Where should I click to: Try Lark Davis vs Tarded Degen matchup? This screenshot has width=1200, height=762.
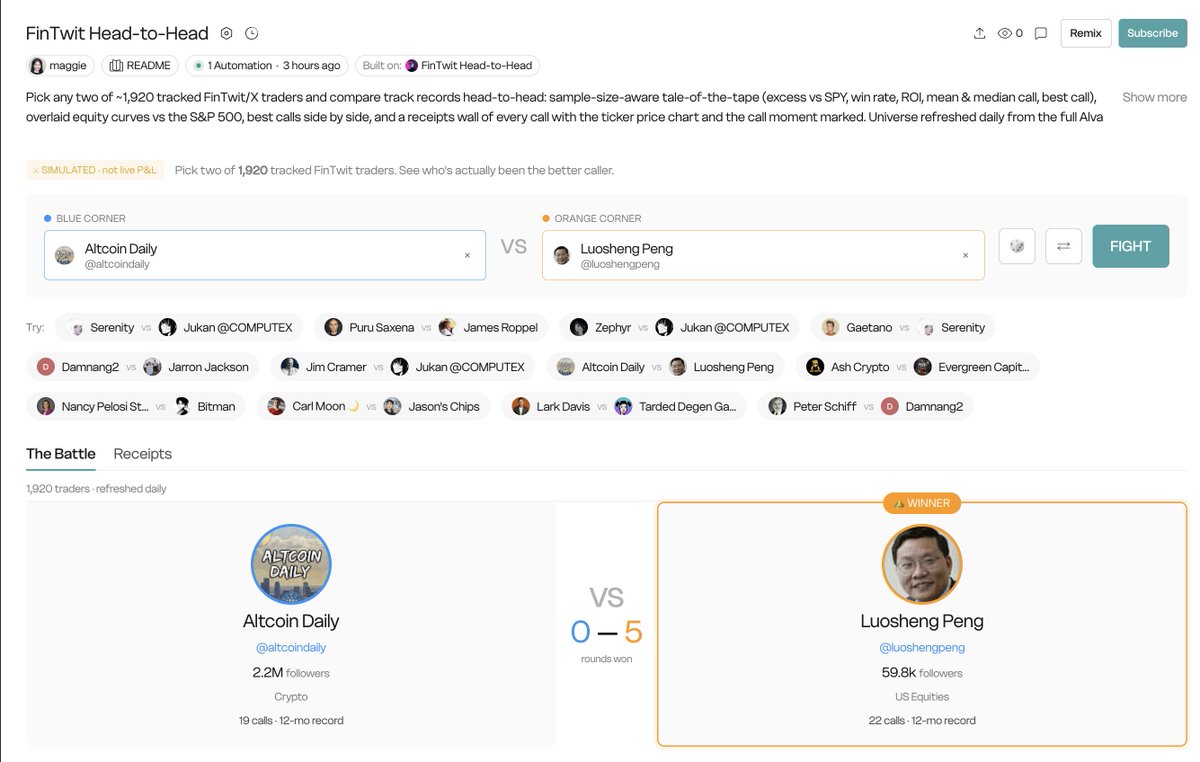[x=623, y=406]
